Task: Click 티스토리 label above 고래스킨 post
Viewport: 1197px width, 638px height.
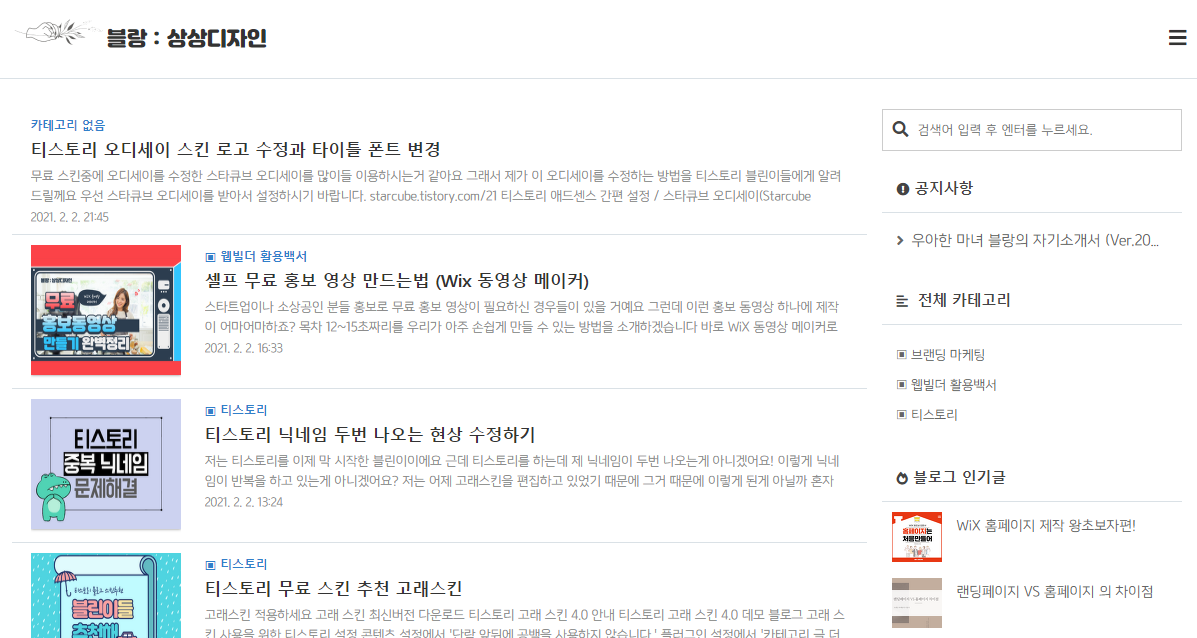Action: 244,565
